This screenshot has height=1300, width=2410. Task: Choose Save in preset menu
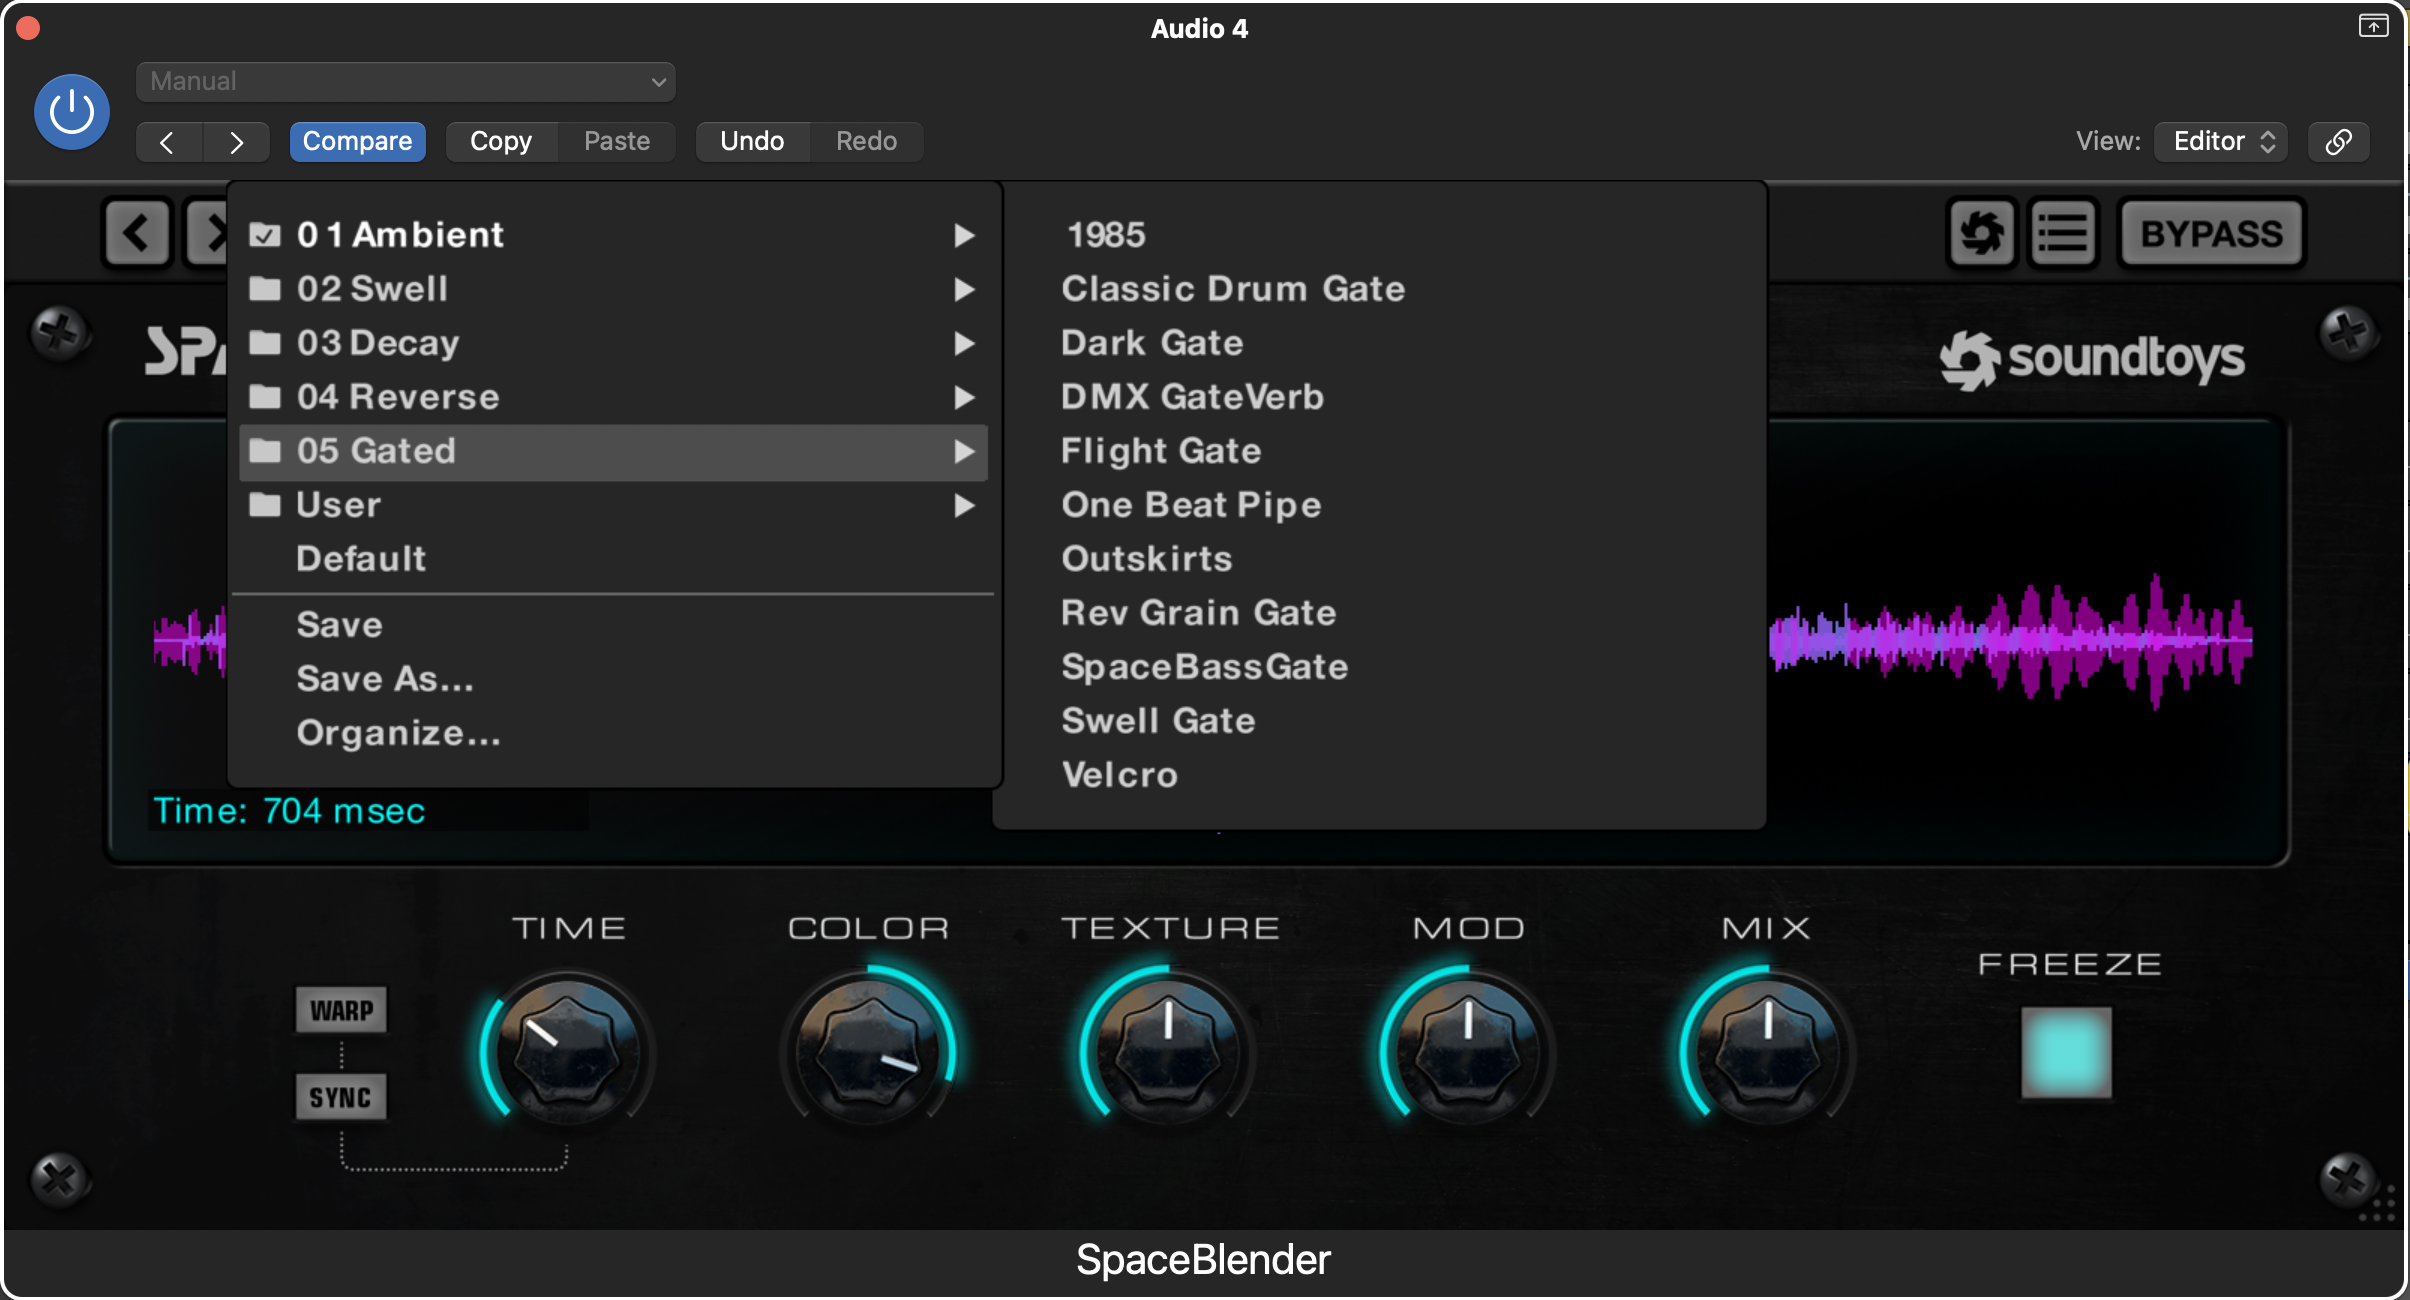point(340,625)
